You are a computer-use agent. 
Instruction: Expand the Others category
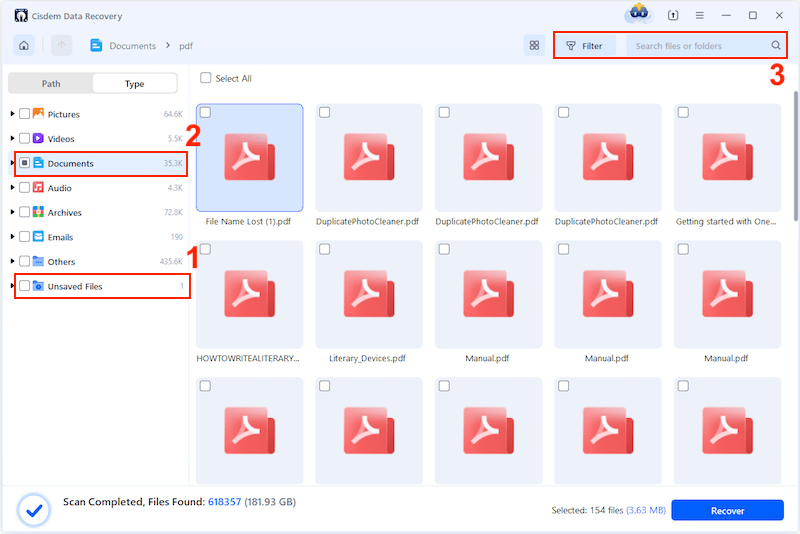(12, 261)
